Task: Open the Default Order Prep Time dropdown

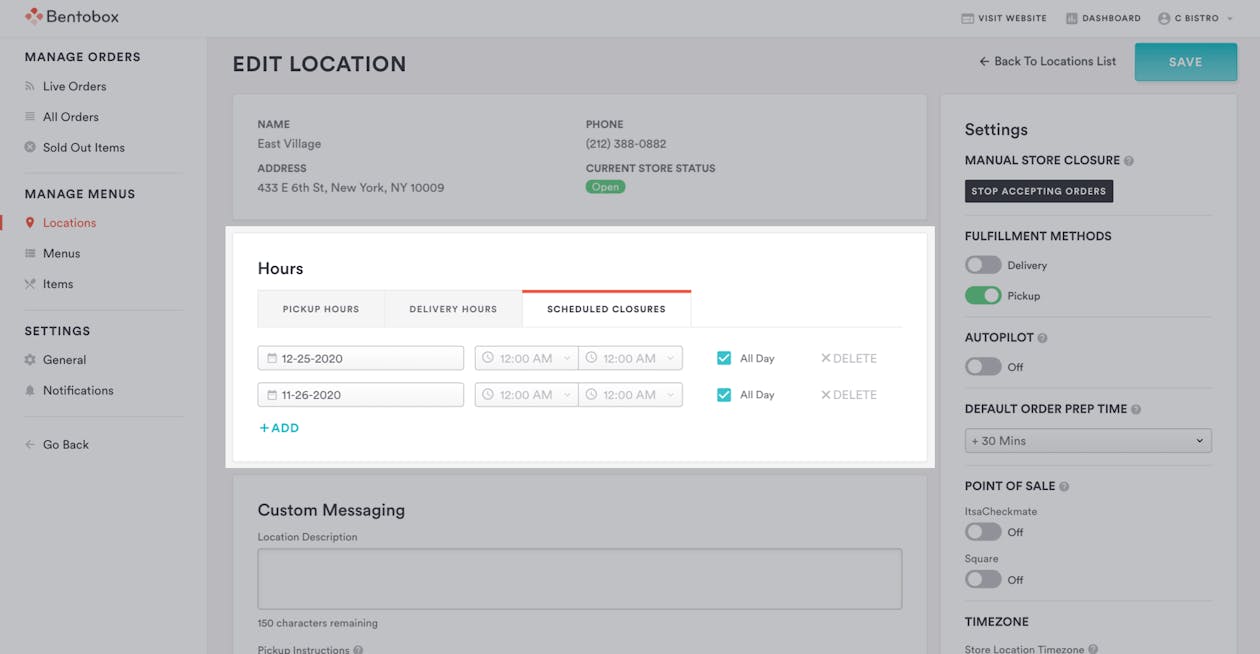Action: pos(1088,441)
